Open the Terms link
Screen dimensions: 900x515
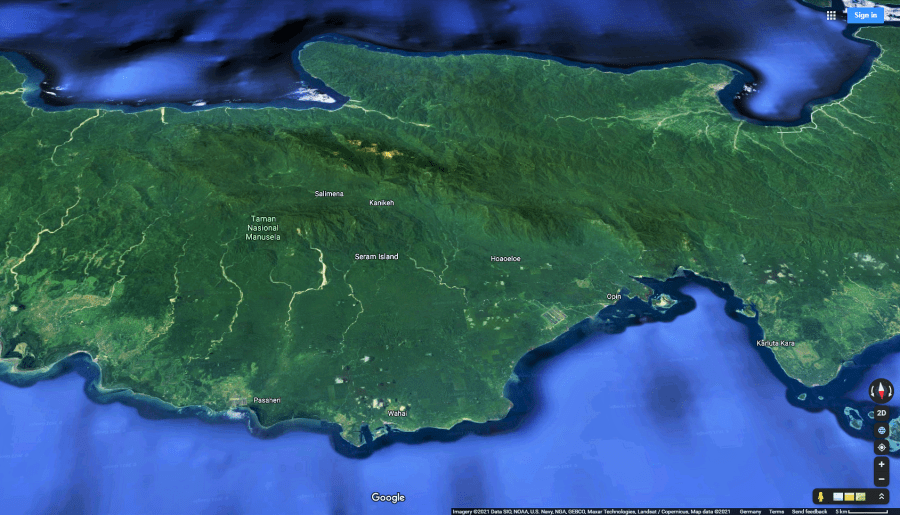[776, 511]
